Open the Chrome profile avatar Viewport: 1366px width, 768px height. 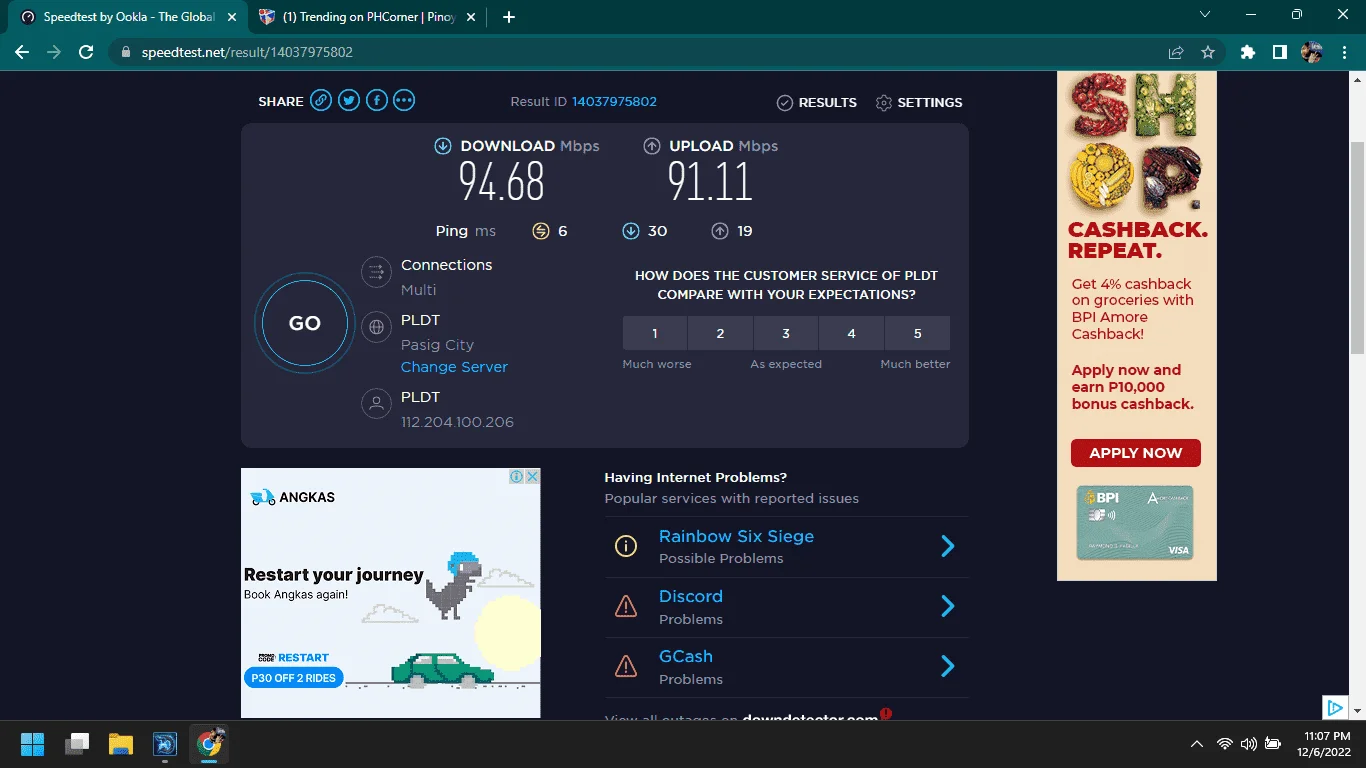(x=1311, y=52)
